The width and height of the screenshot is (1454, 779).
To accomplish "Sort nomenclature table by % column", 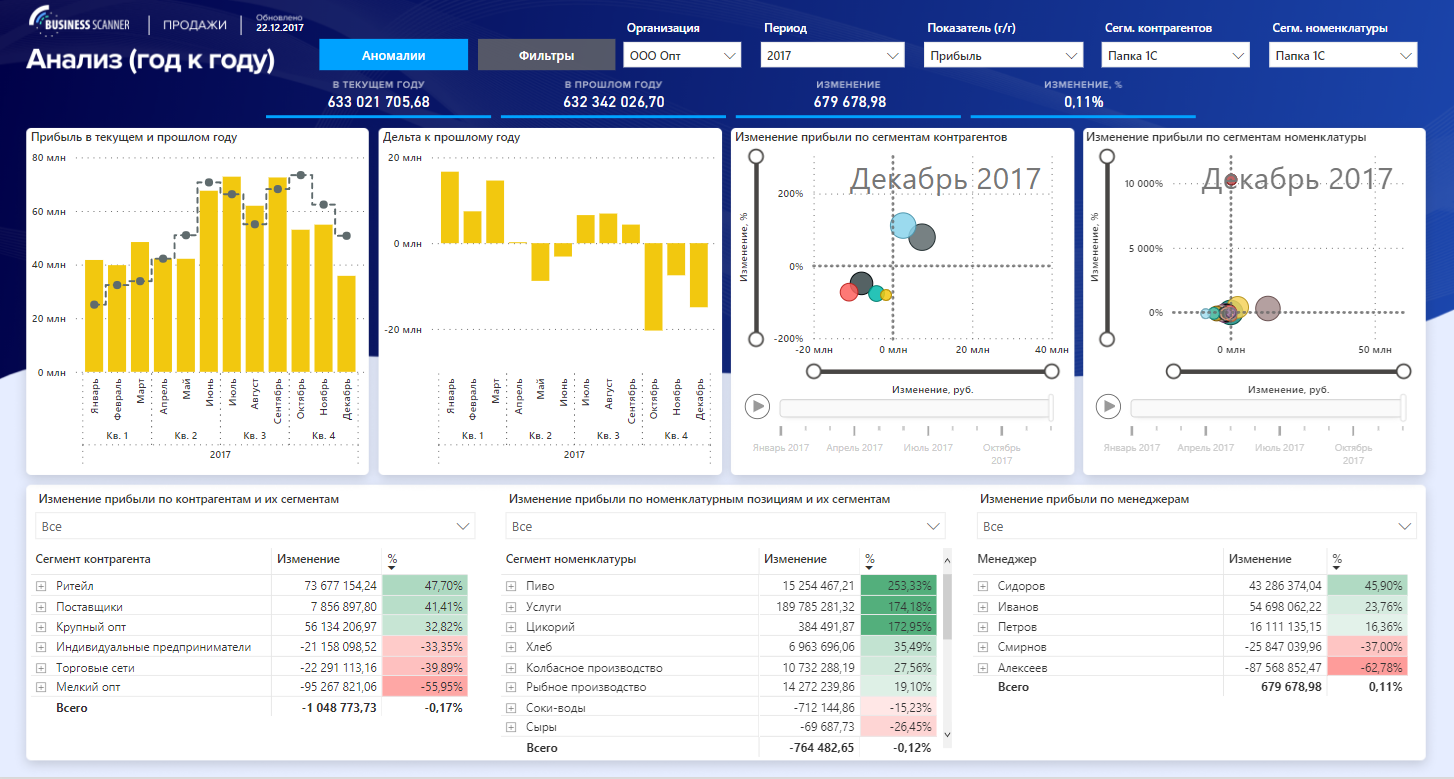I will [870, 560].
